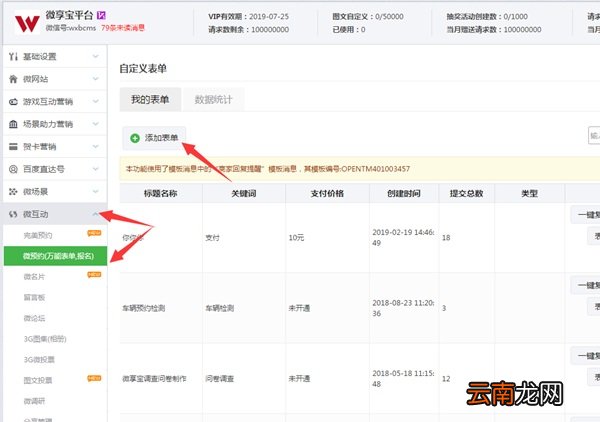Viewport: 600px width, 422px height.
Task: Click the 微网站 home icon in sidebar
Action: pos(13,79)
